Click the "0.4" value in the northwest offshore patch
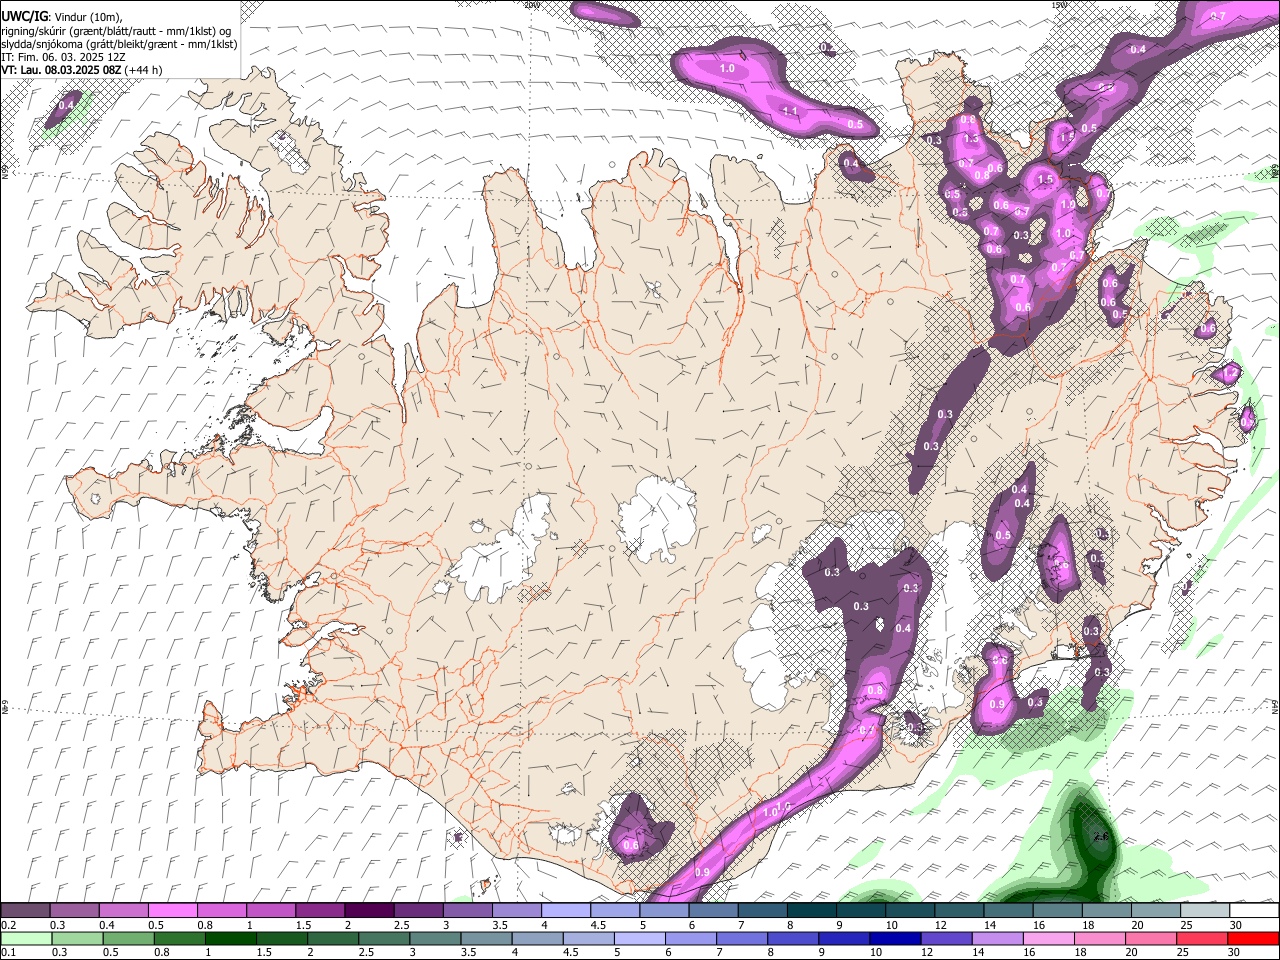This screenshot has height=960, width=1280. click(x=68, y=105)
